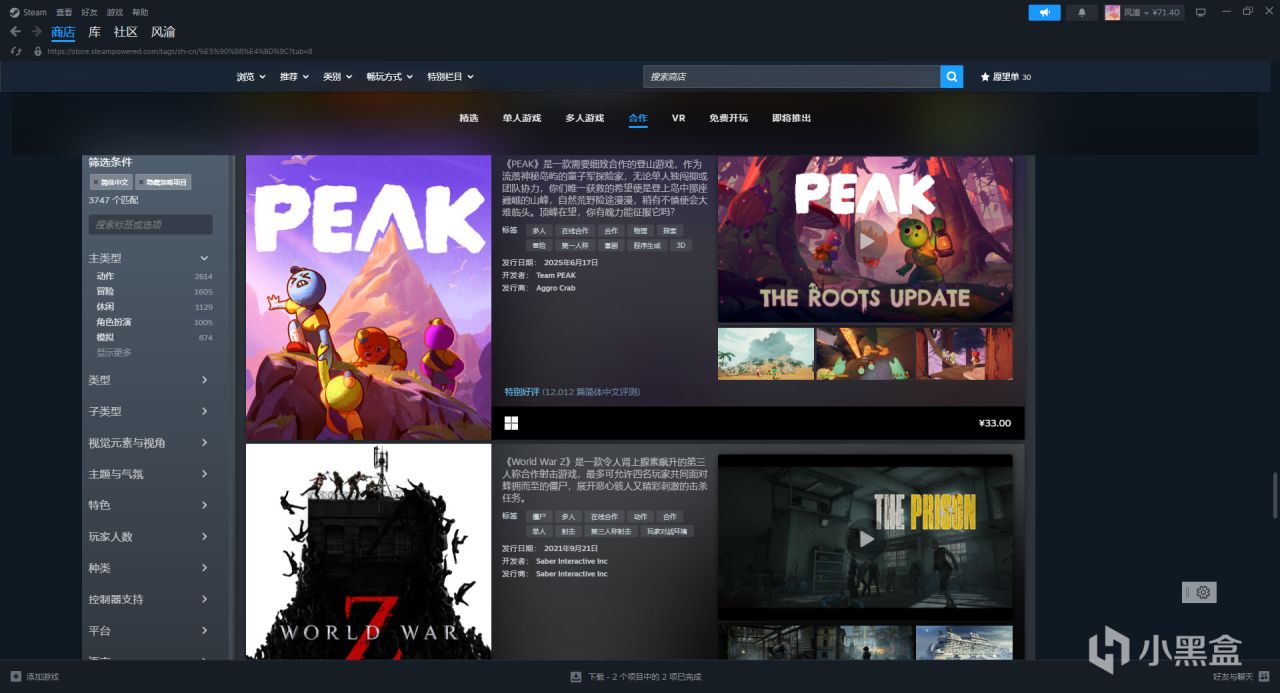The height and width of the screenshot is (693, 1280).
Task: Open the 推荐 dropdown menu
Action: click(x=294, y=77)
